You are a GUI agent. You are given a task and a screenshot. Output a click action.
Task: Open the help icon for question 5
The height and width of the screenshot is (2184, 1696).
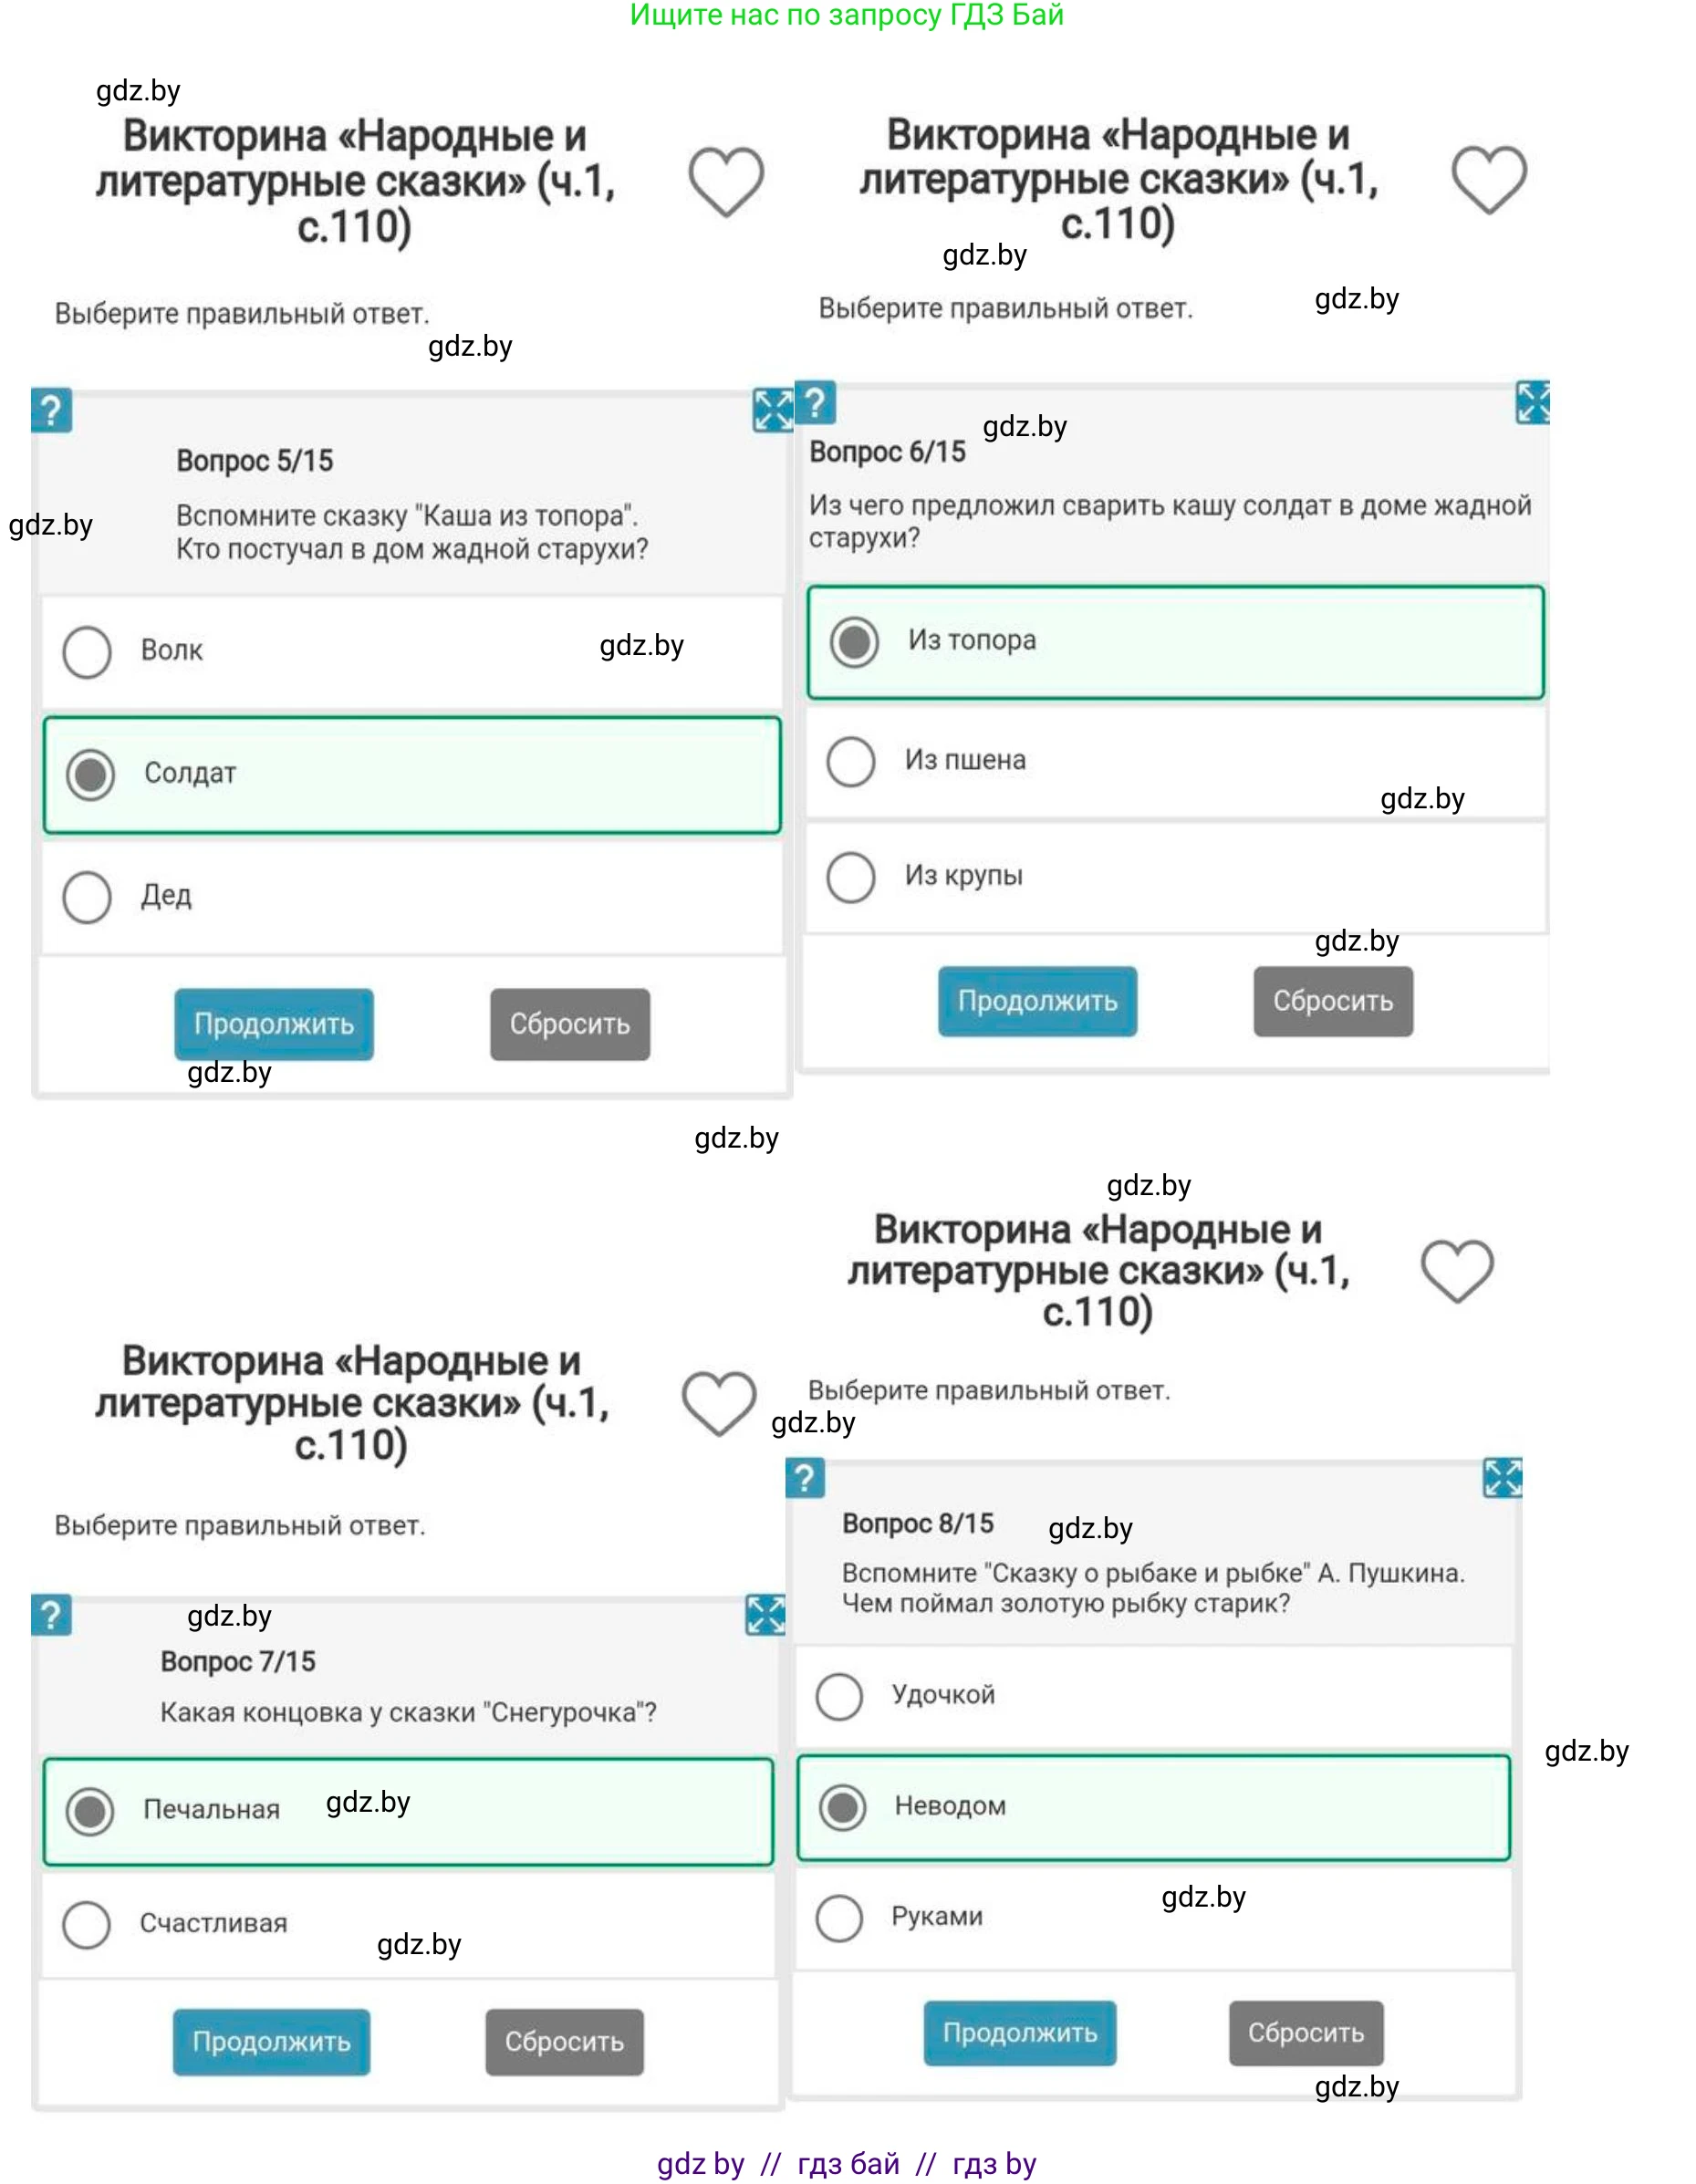tap(51, 410)
